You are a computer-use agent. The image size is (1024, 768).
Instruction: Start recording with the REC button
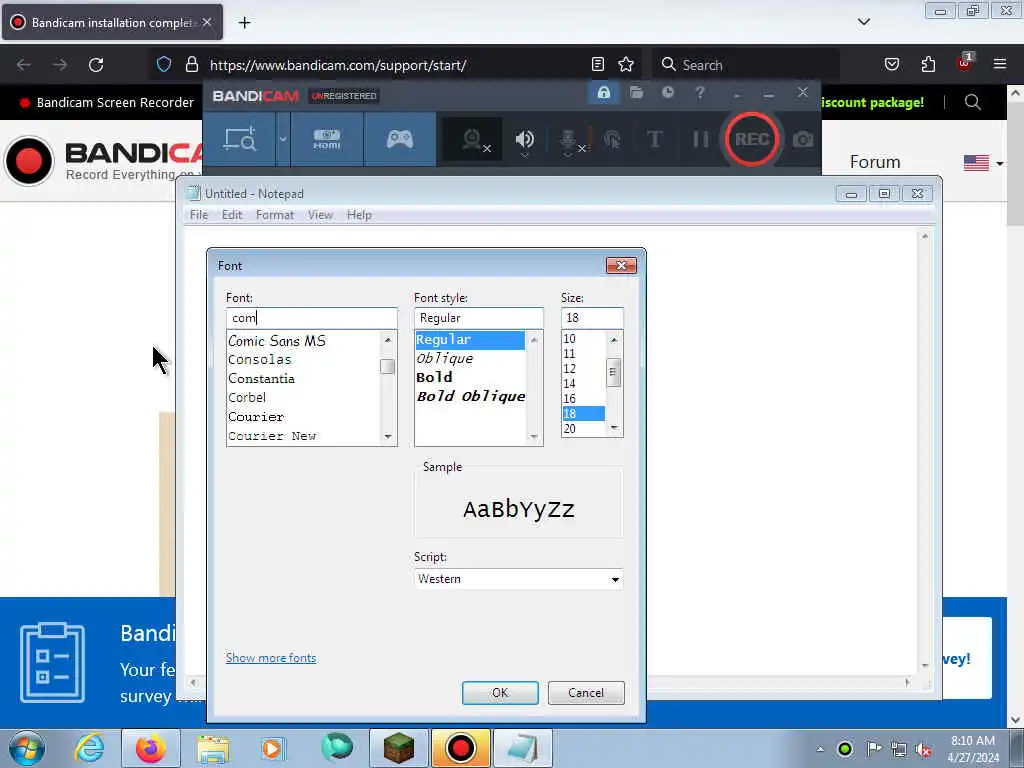[x=752, y=139]
